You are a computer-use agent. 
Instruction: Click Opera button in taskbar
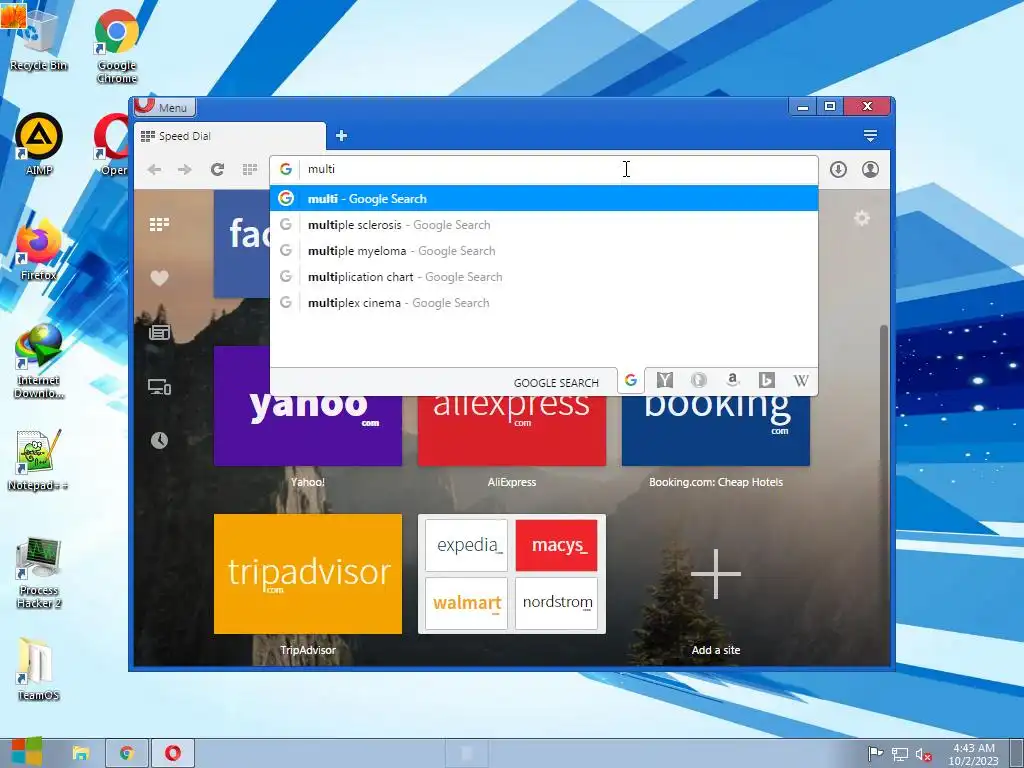[x=173, y=753]
